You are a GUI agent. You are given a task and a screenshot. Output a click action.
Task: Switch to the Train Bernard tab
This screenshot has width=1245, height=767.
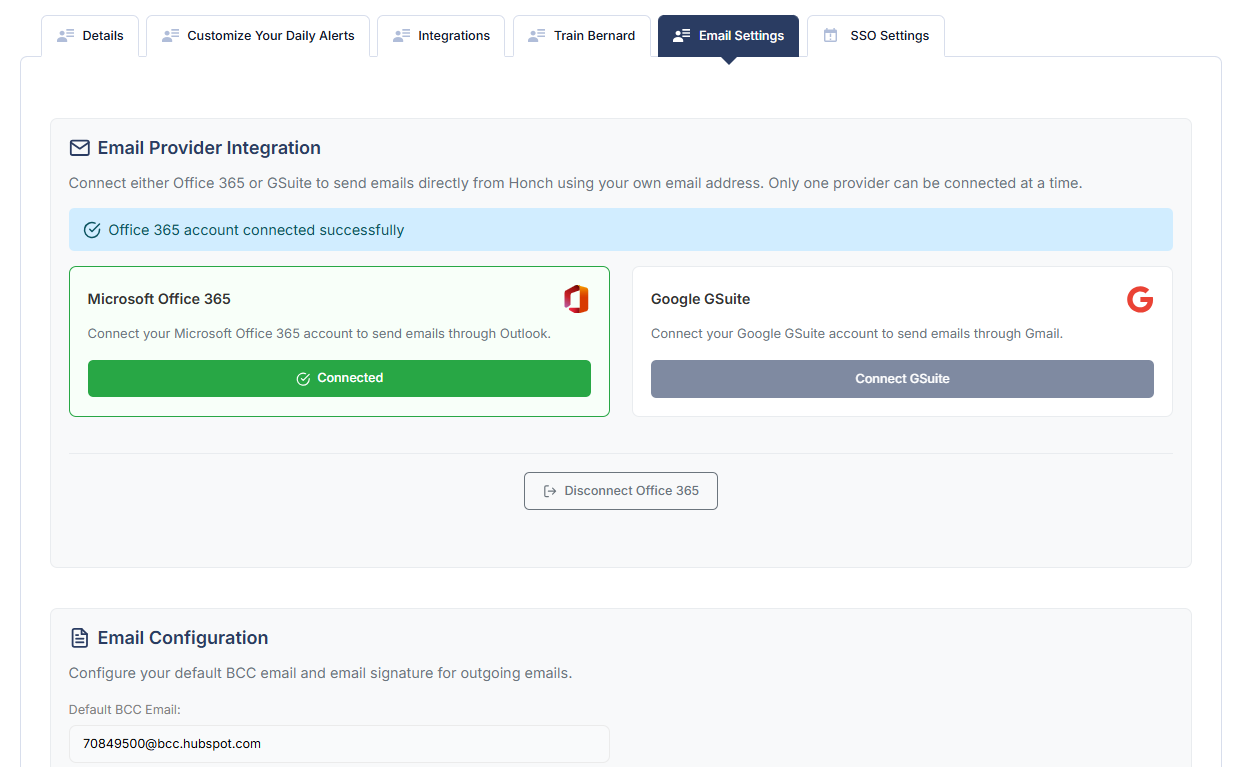click(x=594, y=36)
